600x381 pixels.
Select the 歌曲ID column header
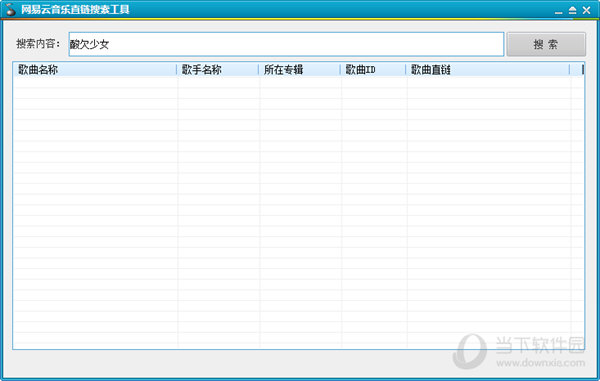[x=373, y=70]
